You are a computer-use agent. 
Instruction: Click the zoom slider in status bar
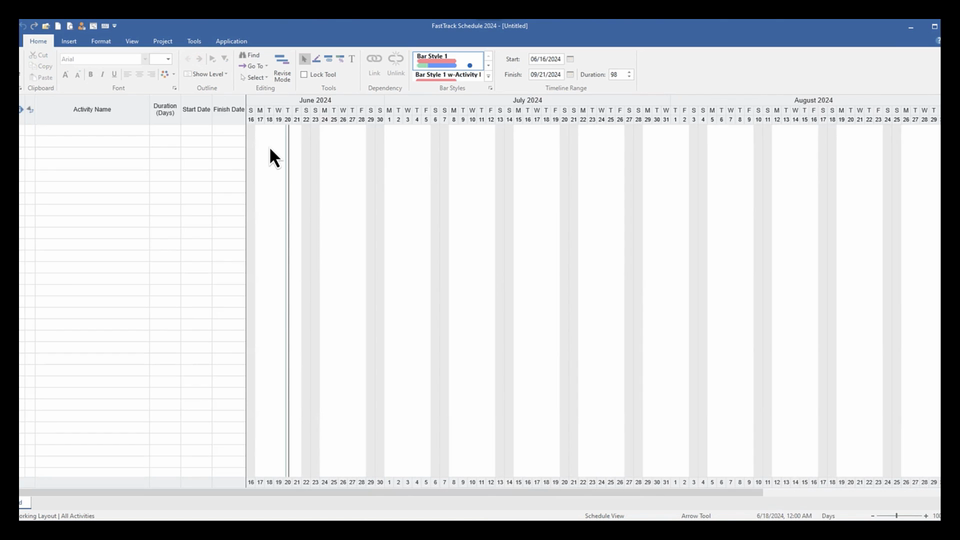pos(896,516)
